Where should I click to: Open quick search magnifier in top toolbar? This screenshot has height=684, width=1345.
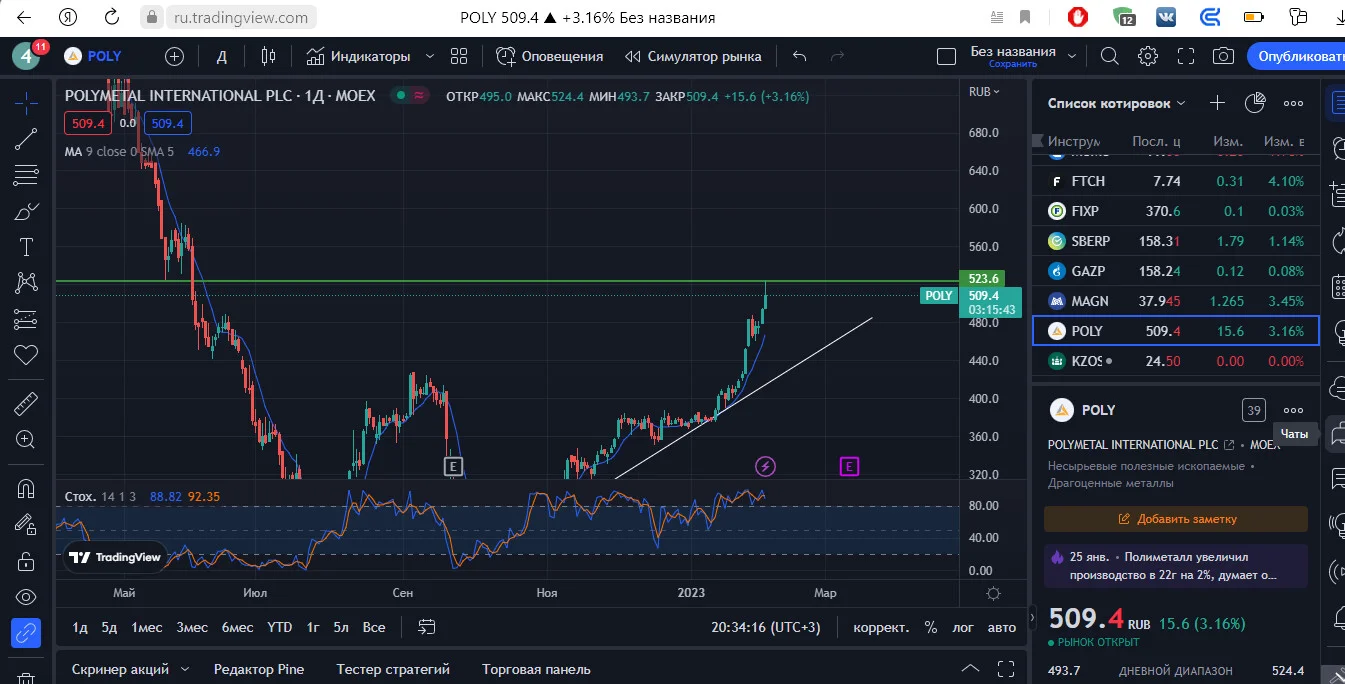(1111, 56)
